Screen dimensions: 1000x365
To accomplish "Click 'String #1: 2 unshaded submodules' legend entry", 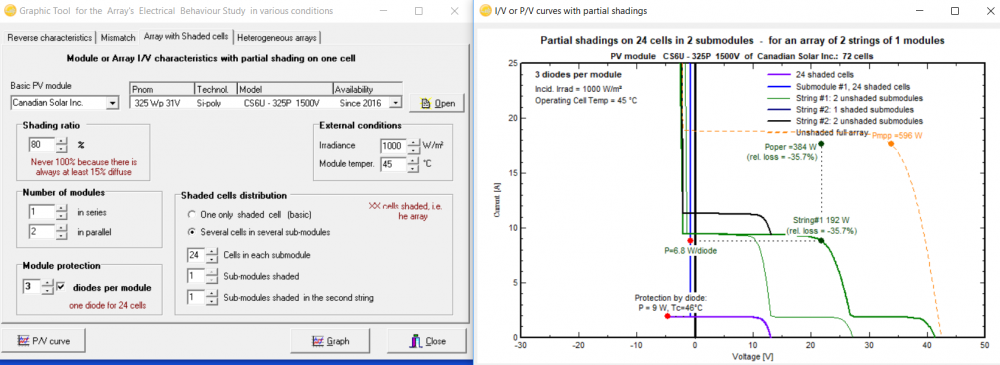I will click(x=844, y=98).
